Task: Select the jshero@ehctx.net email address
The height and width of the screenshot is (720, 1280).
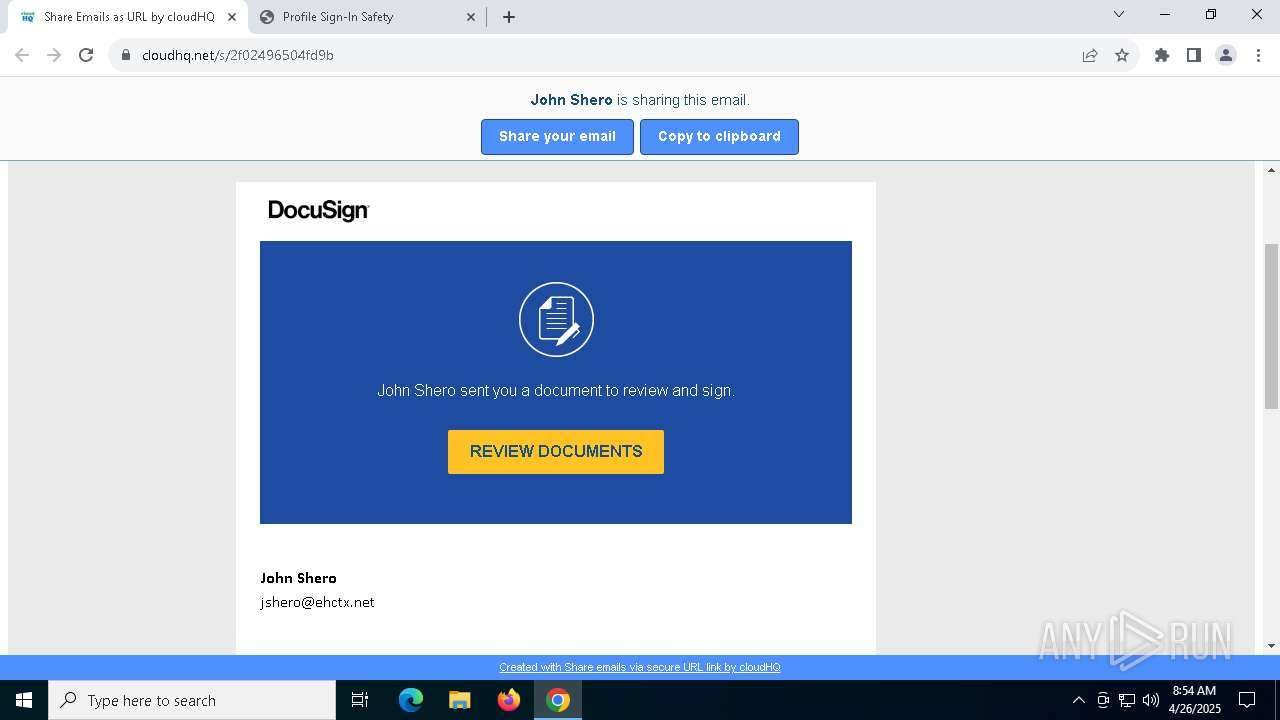Action: pyautogui.click(x=317, y=602)
